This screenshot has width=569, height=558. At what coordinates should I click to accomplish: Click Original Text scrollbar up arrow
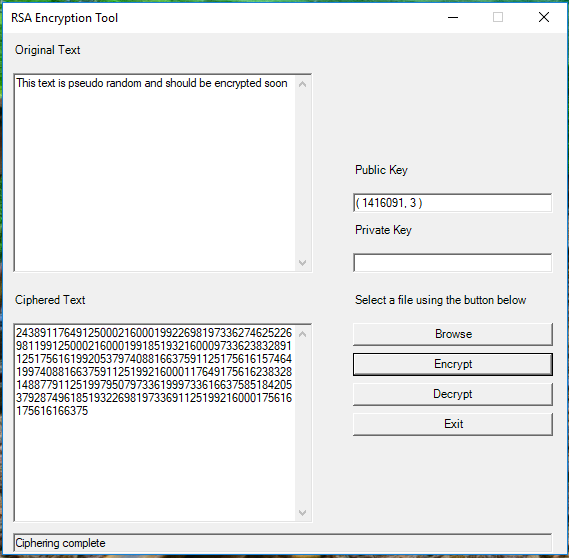pyautogui.click(x=303, y=84)
